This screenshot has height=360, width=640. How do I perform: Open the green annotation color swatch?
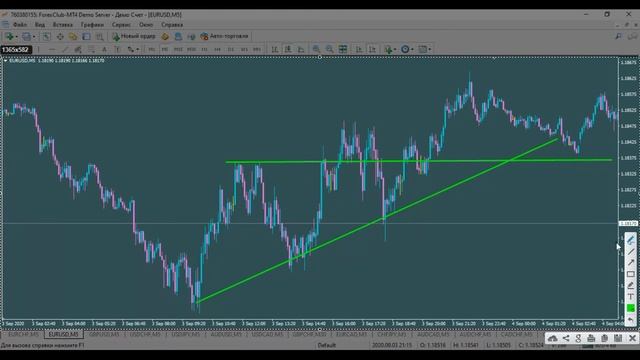tap(631, 308)
